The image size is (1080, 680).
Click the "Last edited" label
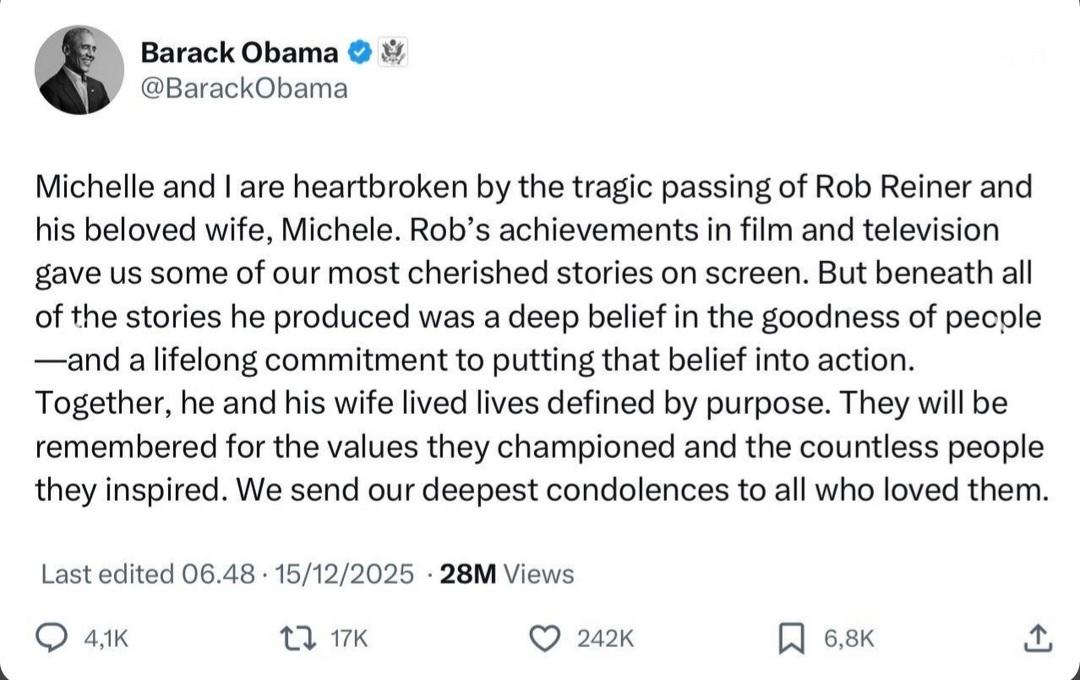[x=108, y=574]
